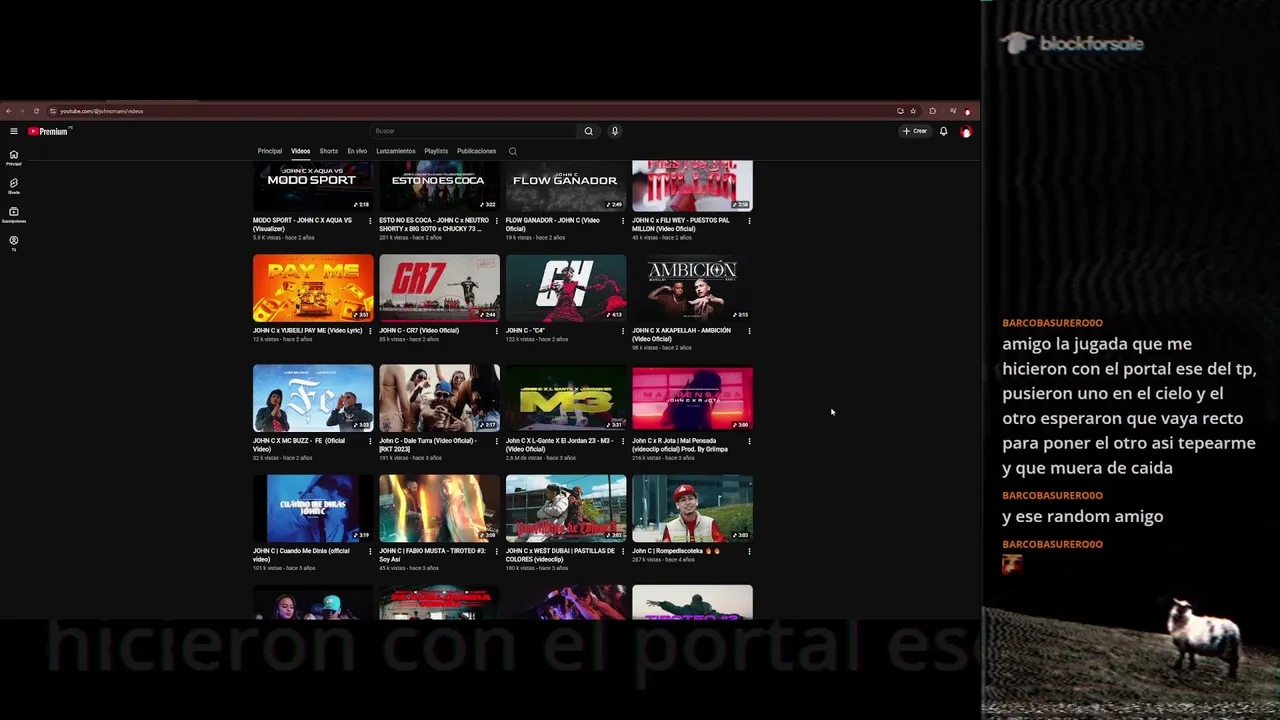
Task: Click the magnifier search button
Action: pos(588,131)
